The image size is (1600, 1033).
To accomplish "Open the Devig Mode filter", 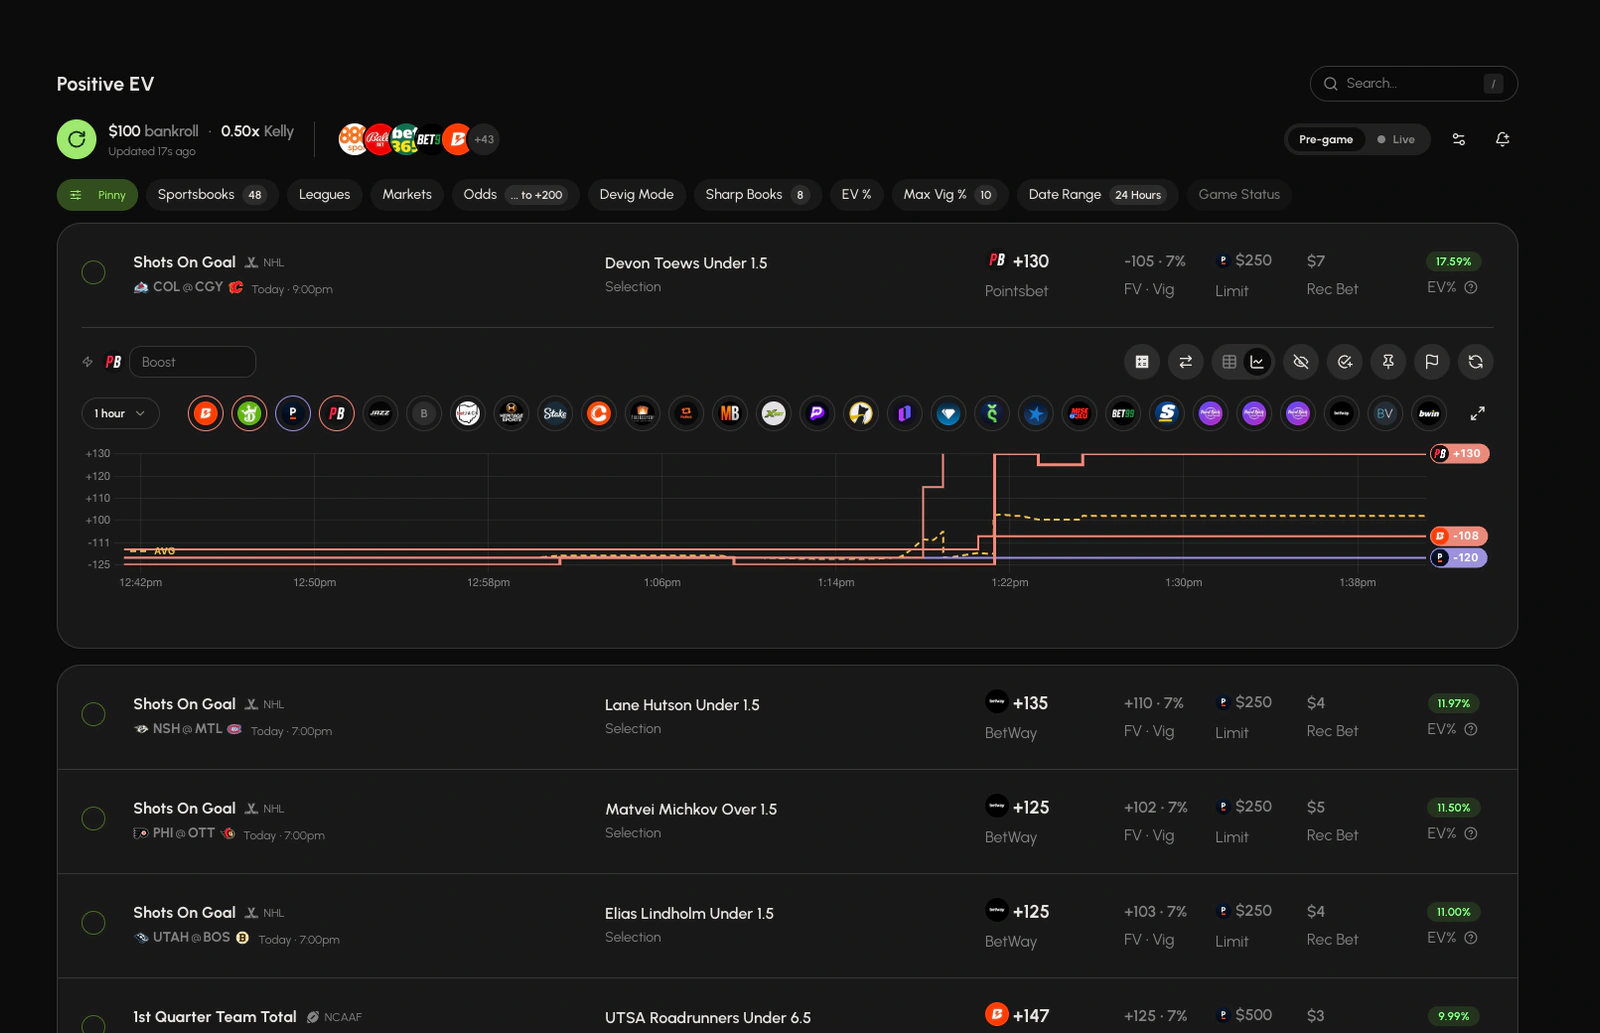I will 636,194.
